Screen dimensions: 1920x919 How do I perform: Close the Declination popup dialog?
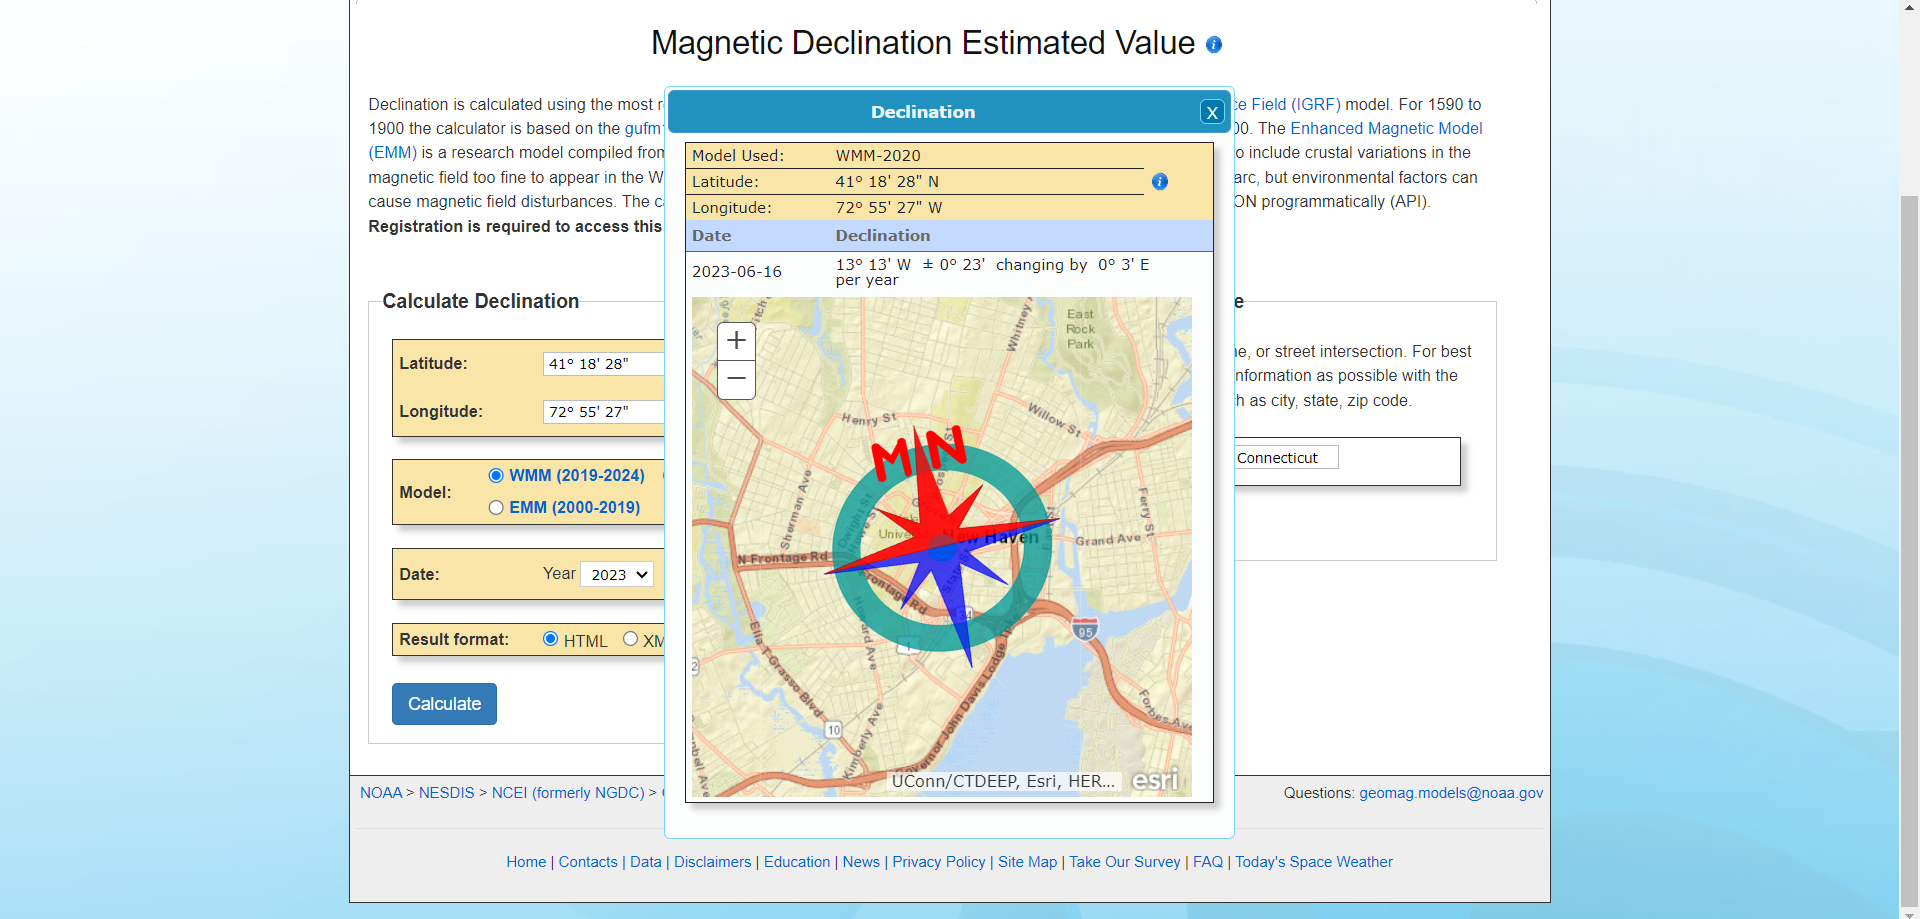click(1212, 112)
